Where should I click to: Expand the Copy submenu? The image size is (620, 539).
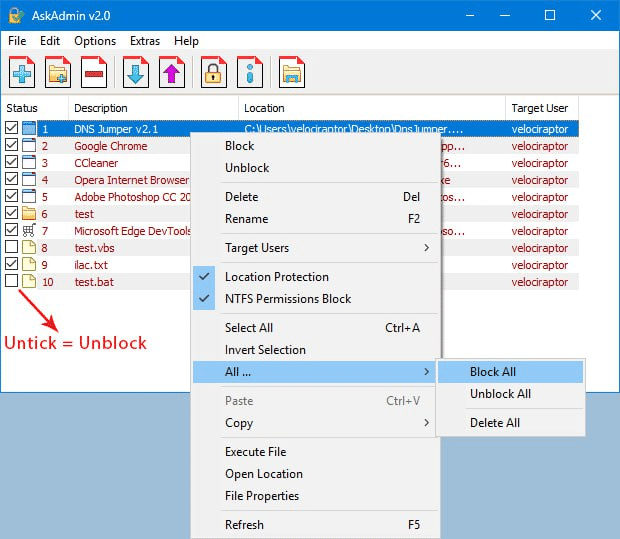click(315, 423)
